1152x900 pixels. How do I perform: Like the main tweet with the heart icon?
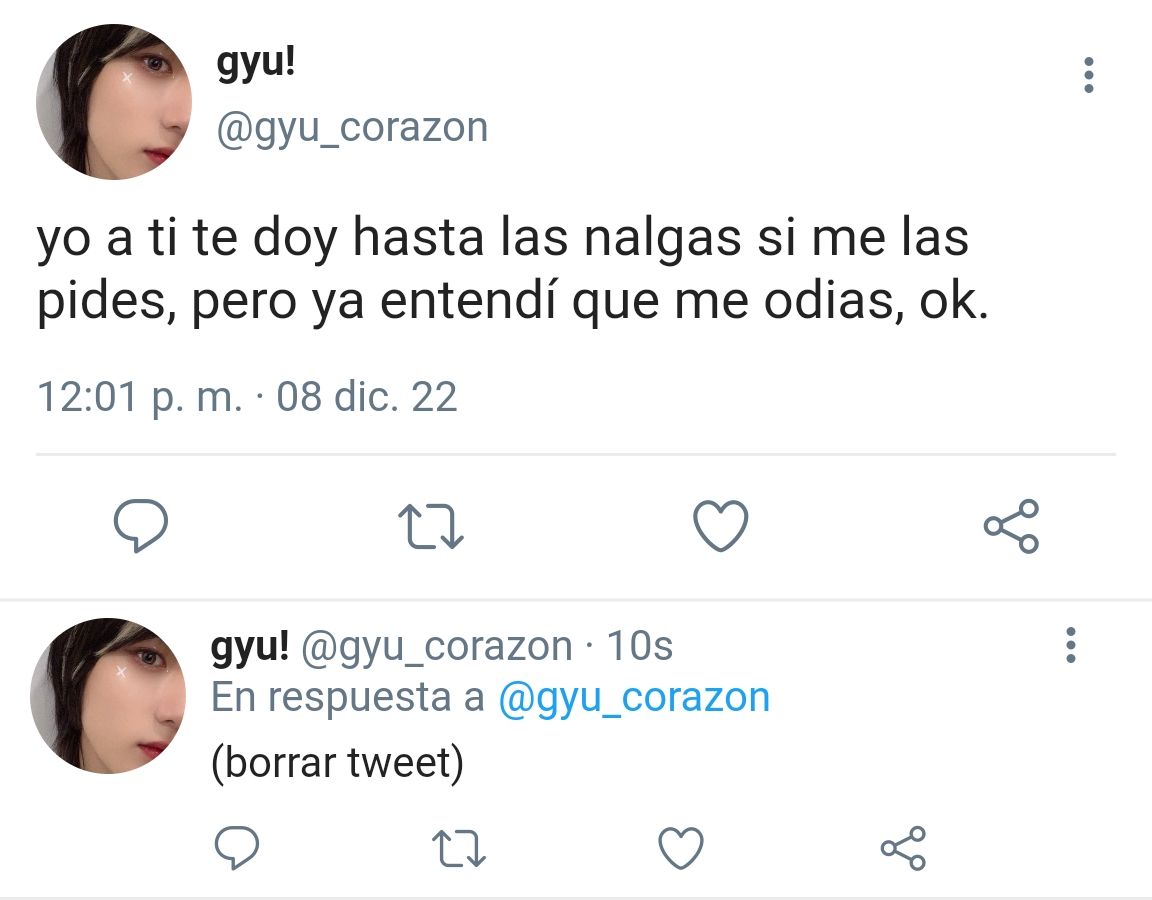pos(721,525)
